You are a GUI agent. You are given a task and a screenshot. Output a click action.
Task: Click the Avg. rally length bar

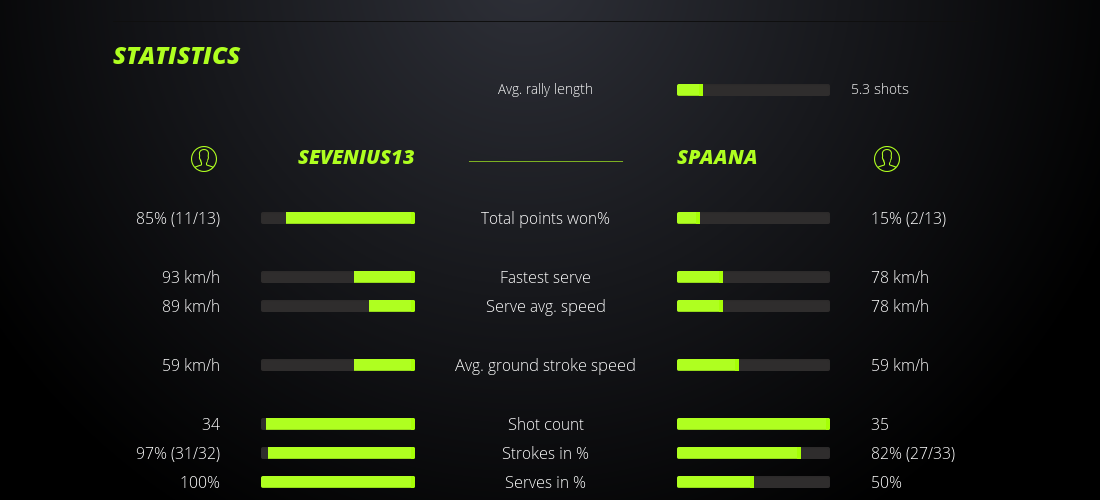click(x=753, y=90)
